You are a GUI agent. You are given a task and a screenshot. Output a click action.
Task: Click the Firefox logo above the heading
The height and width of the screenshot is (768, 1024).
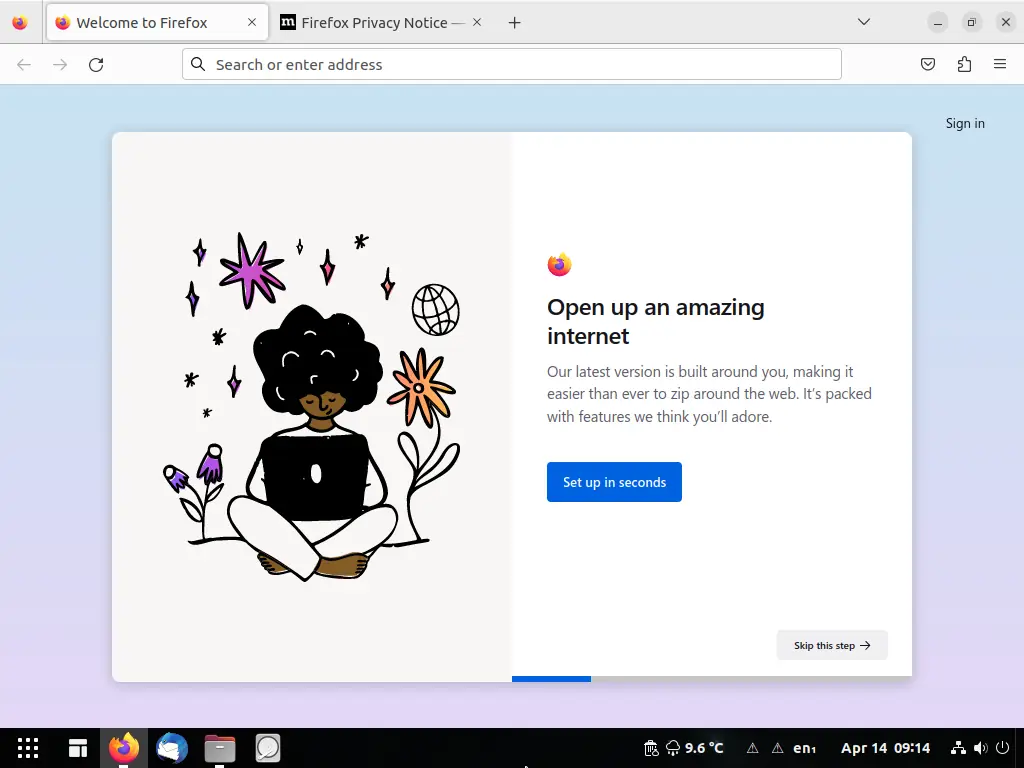[x=559, y=264]
